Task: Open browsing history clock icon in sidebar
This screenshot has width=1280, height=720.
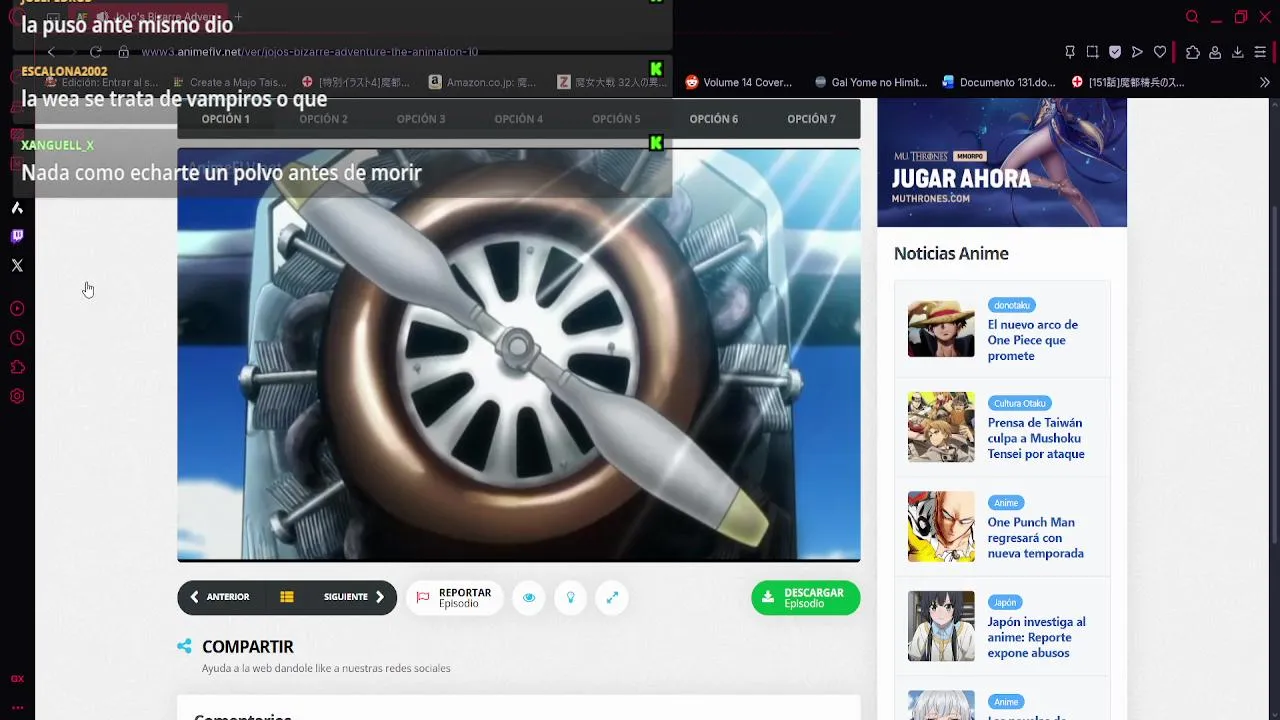Action: pyautogui.click(x=17, y=338)
